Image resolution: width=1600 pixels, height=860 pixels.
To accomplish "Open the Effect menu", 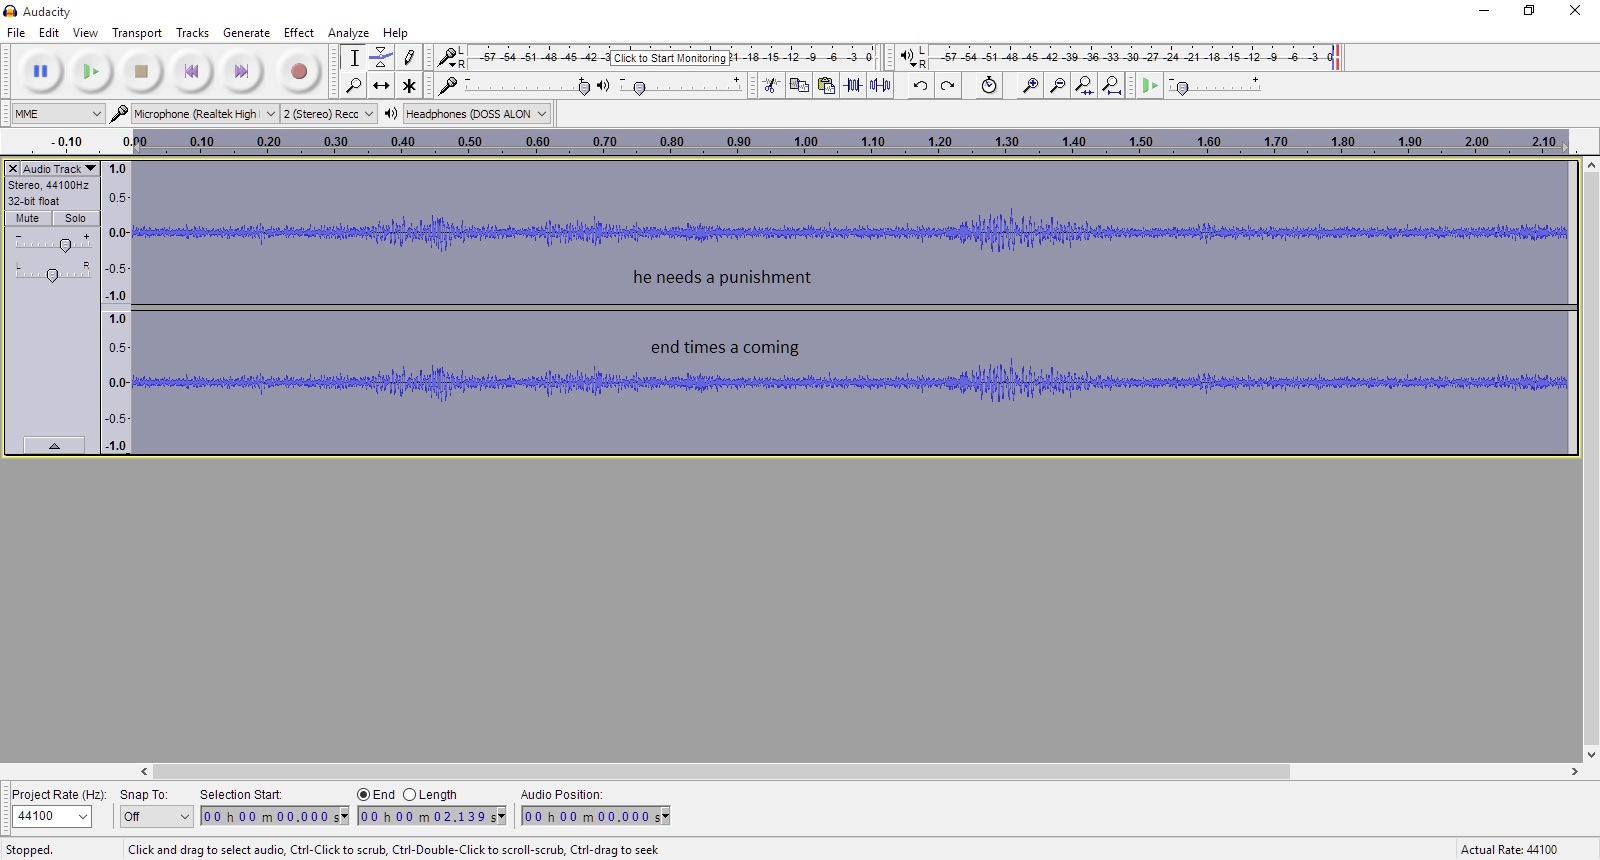I will (x=298, y=33).
